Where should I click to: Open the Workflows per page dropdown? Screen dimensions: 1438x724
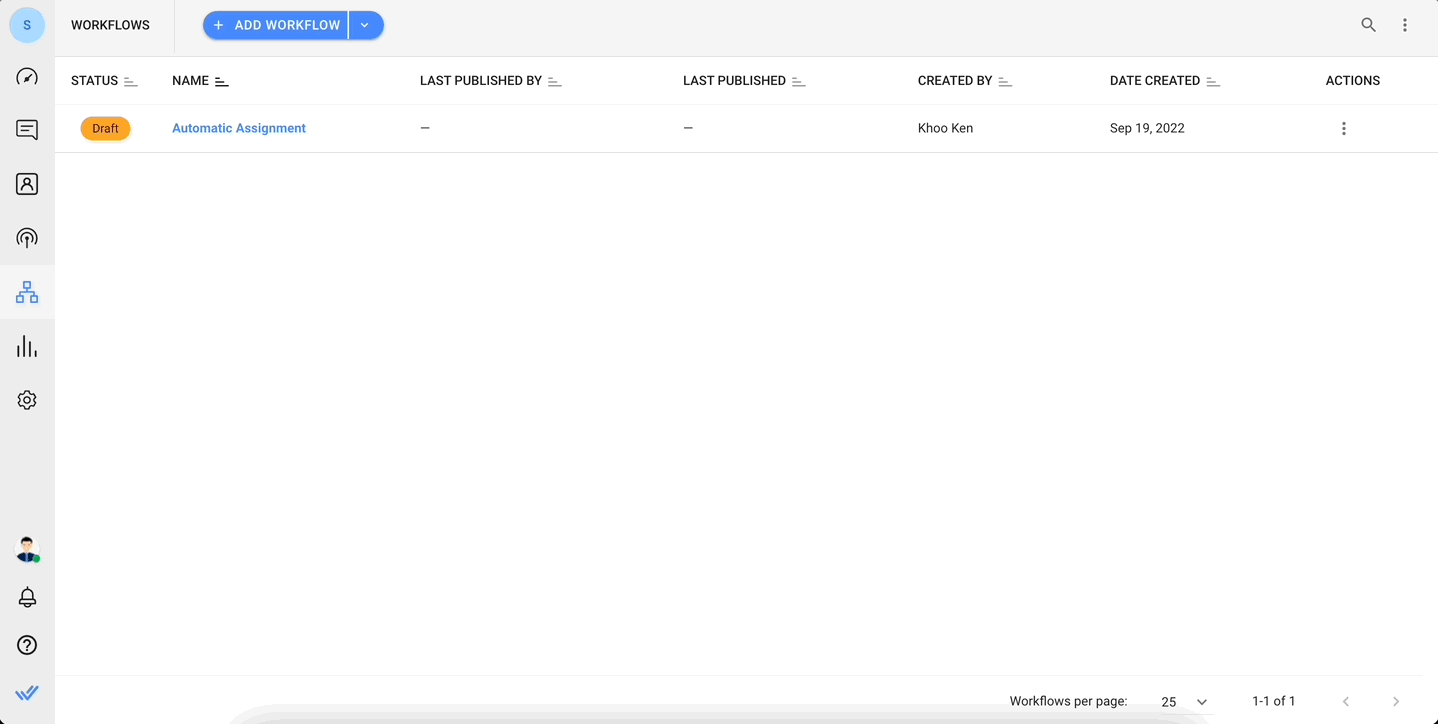(1184, 702)
